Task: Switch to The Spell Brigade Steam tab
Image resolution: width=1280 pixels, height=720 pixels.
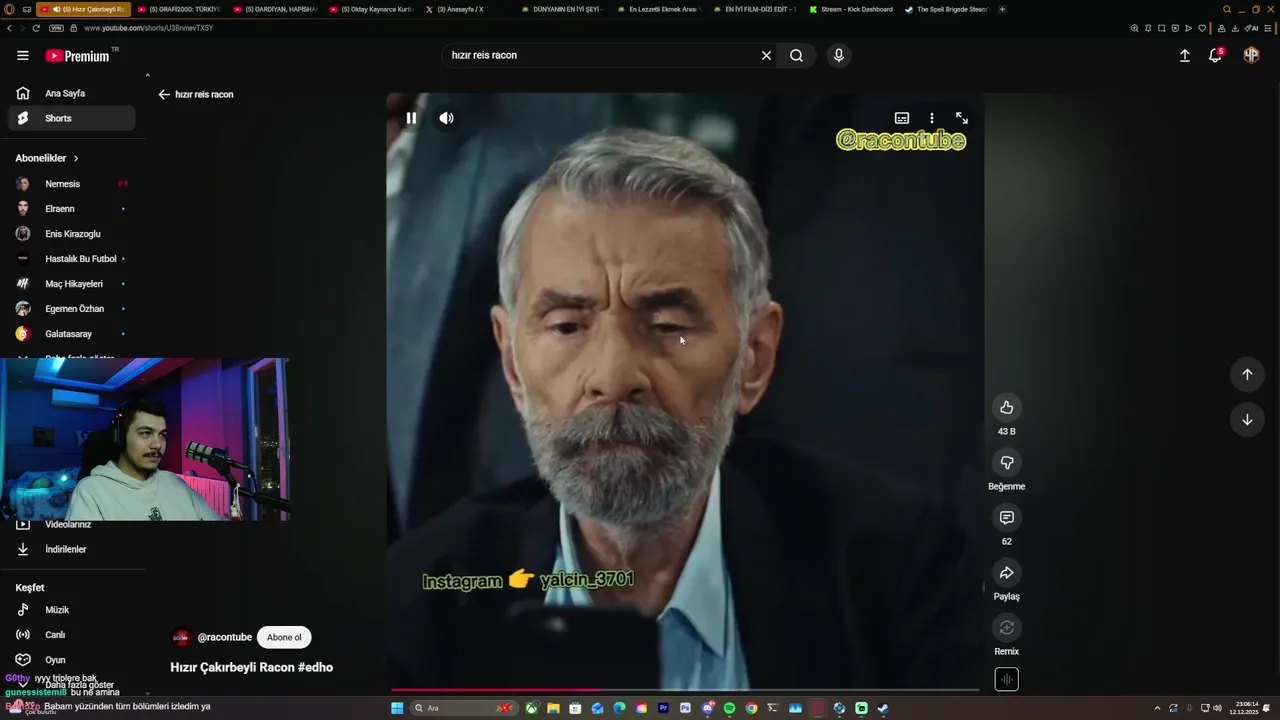Action: [947, 9]
